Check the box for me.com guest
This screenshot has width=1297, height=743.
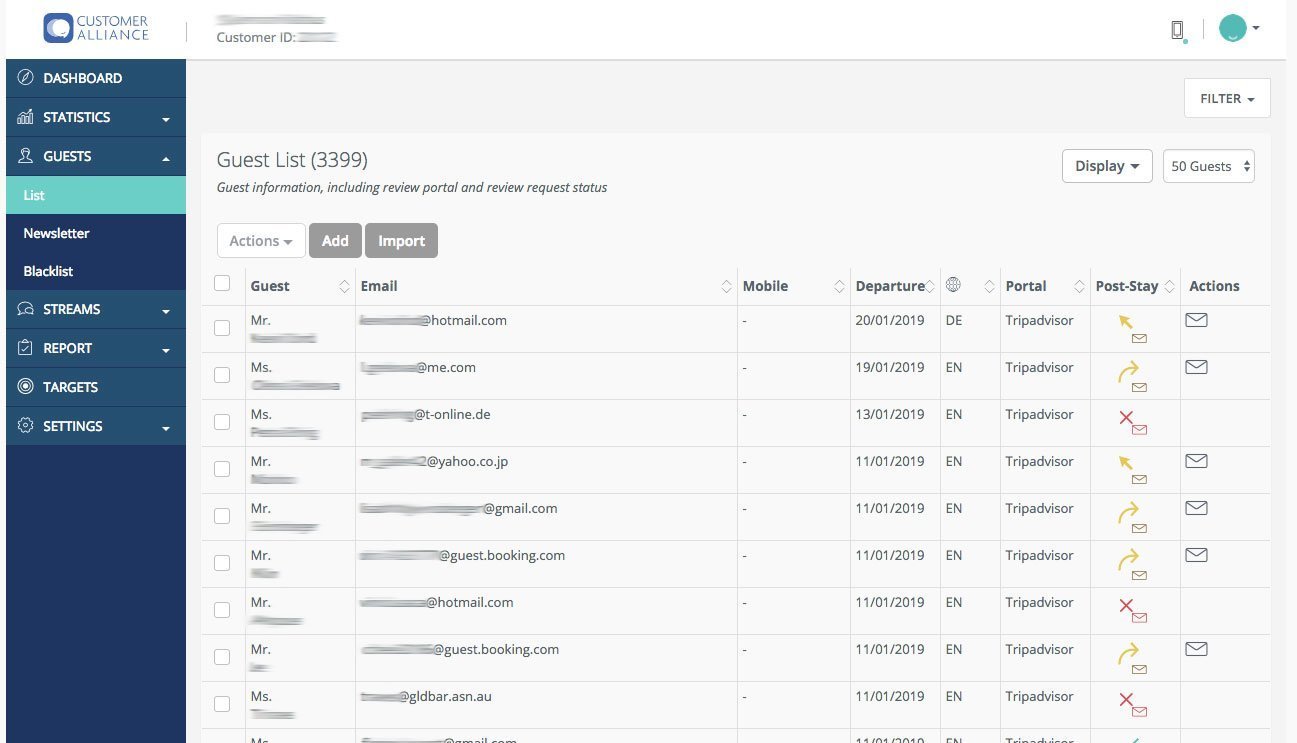(222, 375)
